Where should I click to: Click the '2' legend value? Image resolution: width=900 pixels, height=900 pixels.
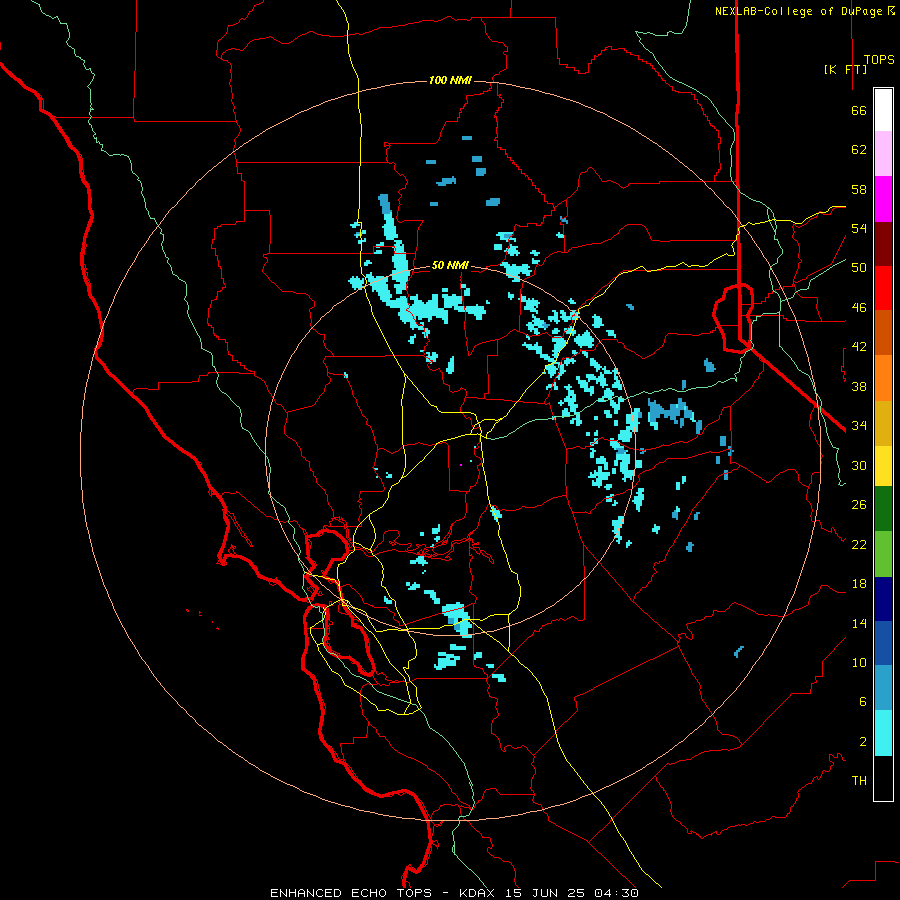tap(863, 741)
